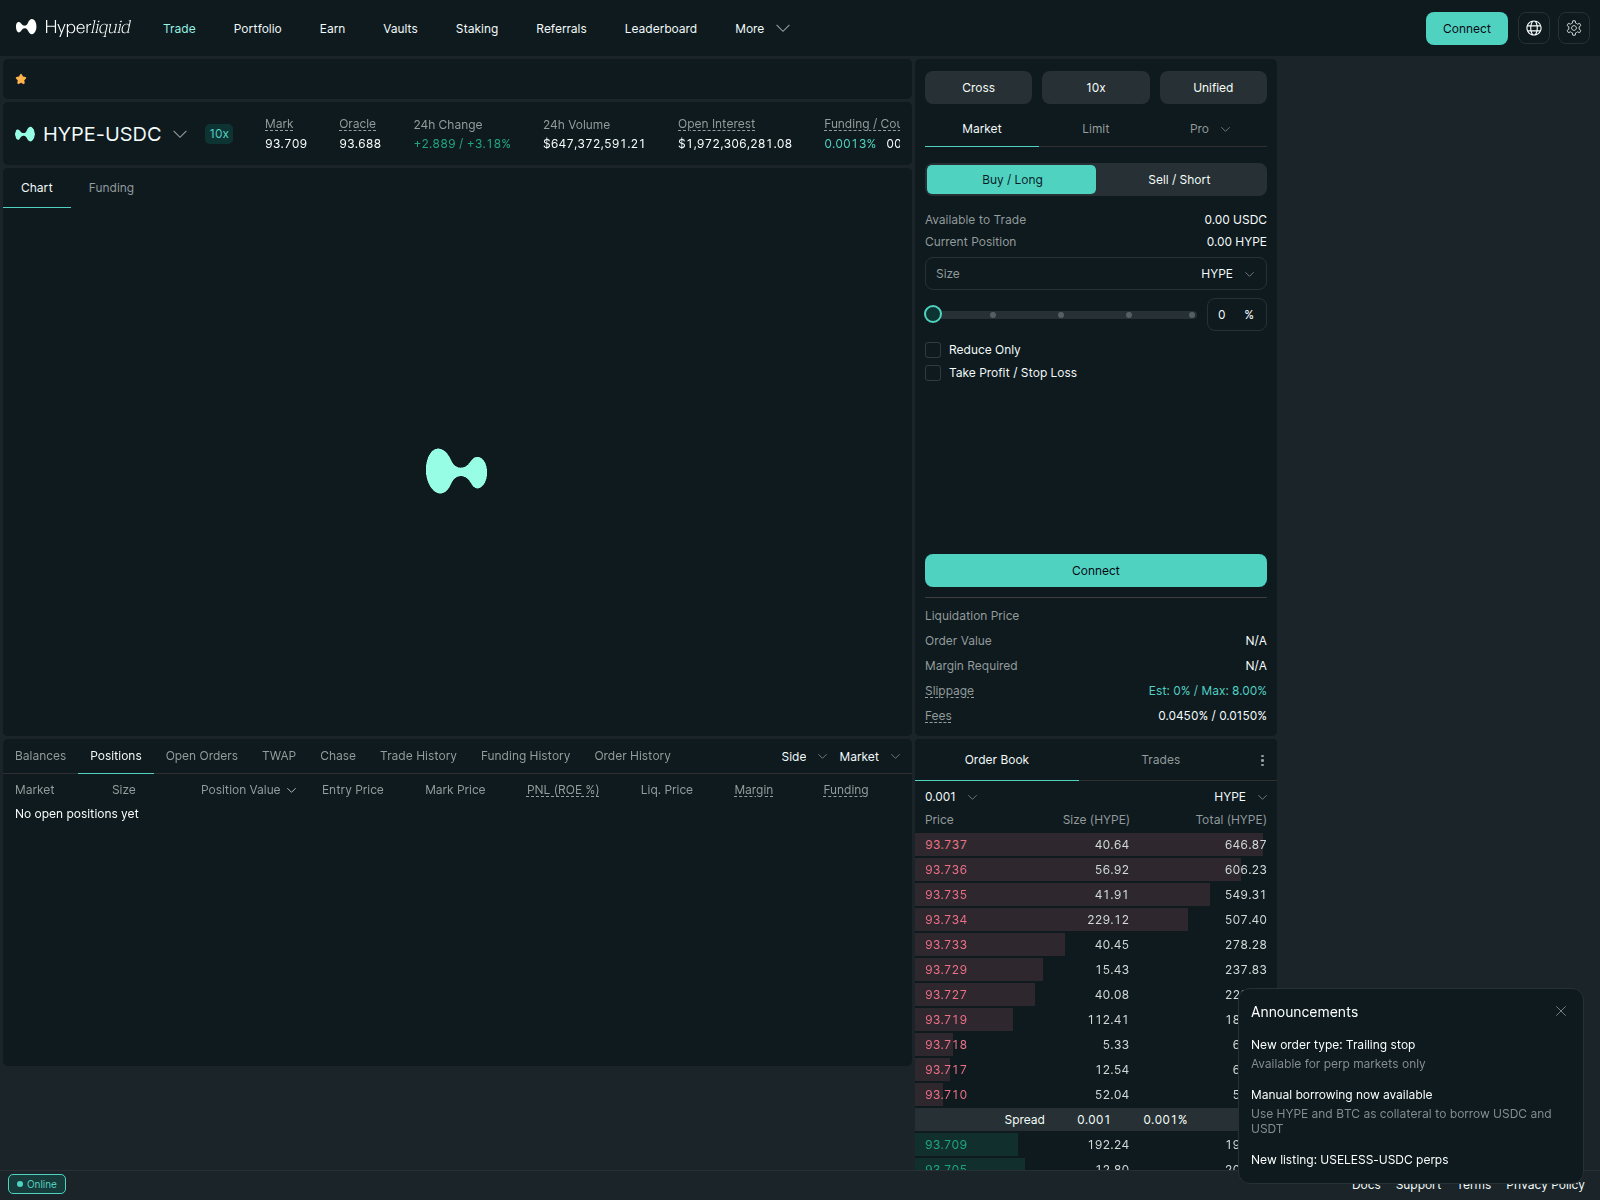Click the midpoint dot on size slider
The width and height of the screenshot is (1600, 1200).
click(1061, 315)
